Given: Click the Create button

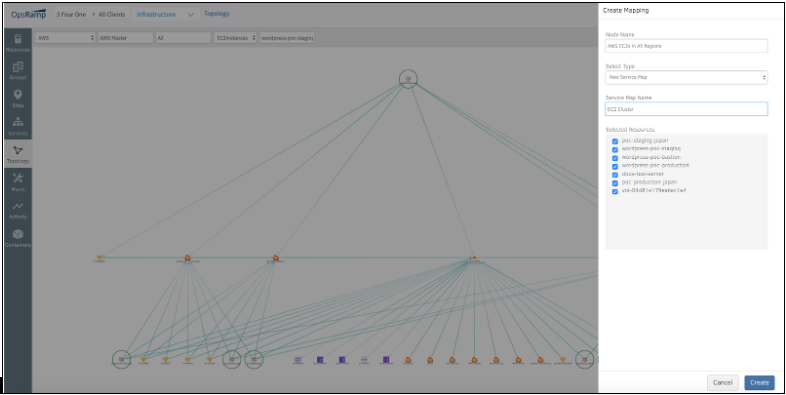Looking at the screenshot, I should coord(759,382).
